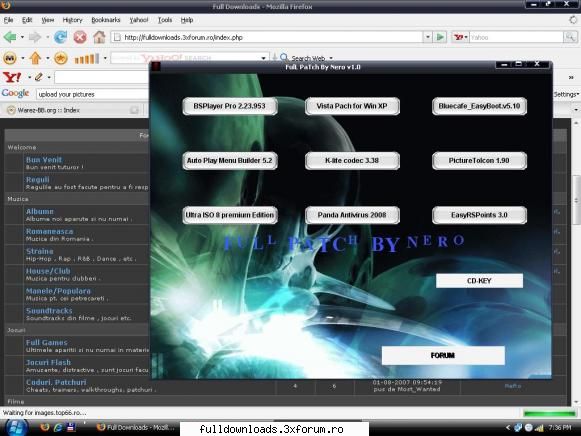Open the Google toolbar Settings dropdown

(x=566, y=94)
